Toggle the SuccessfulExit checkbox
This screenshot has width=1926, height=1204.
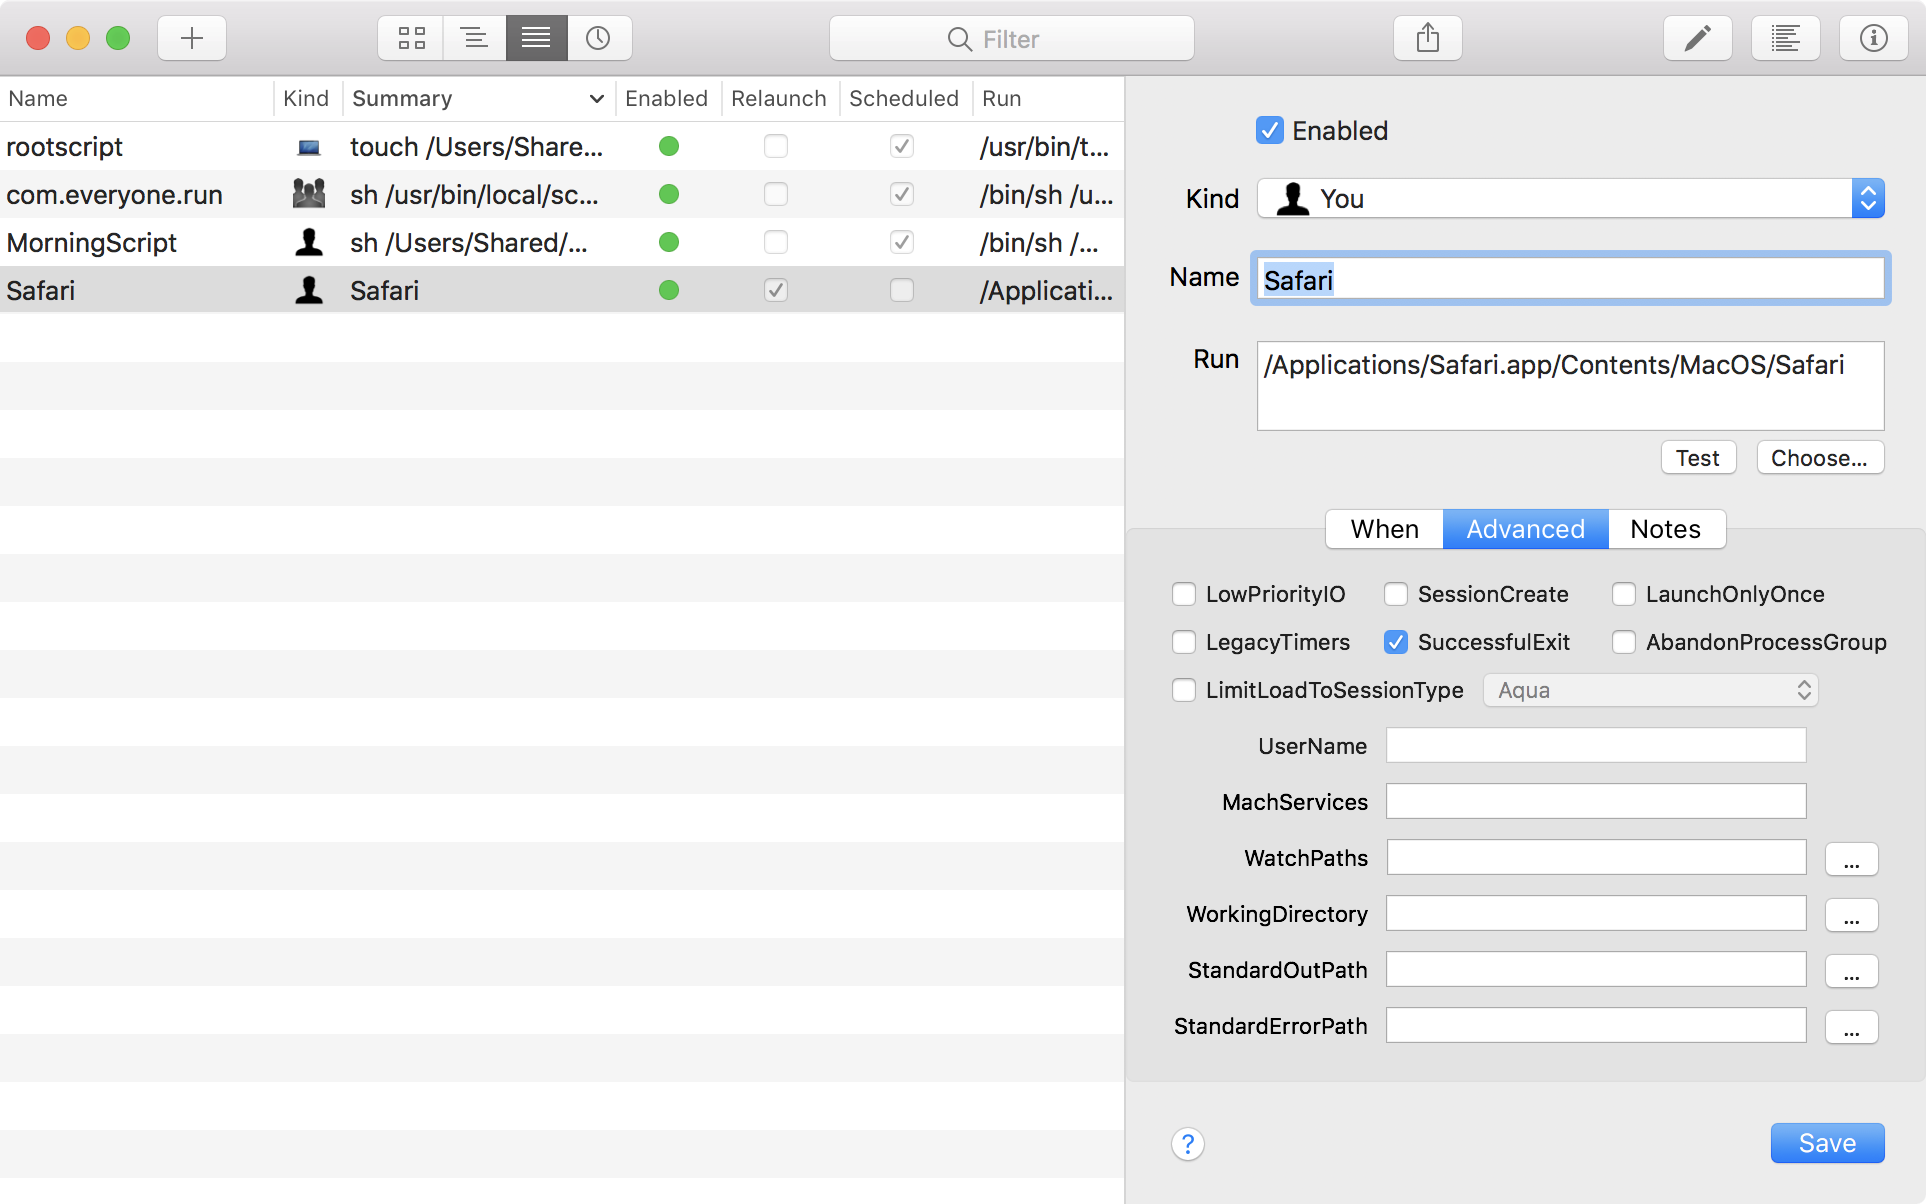coord(1396,642)
